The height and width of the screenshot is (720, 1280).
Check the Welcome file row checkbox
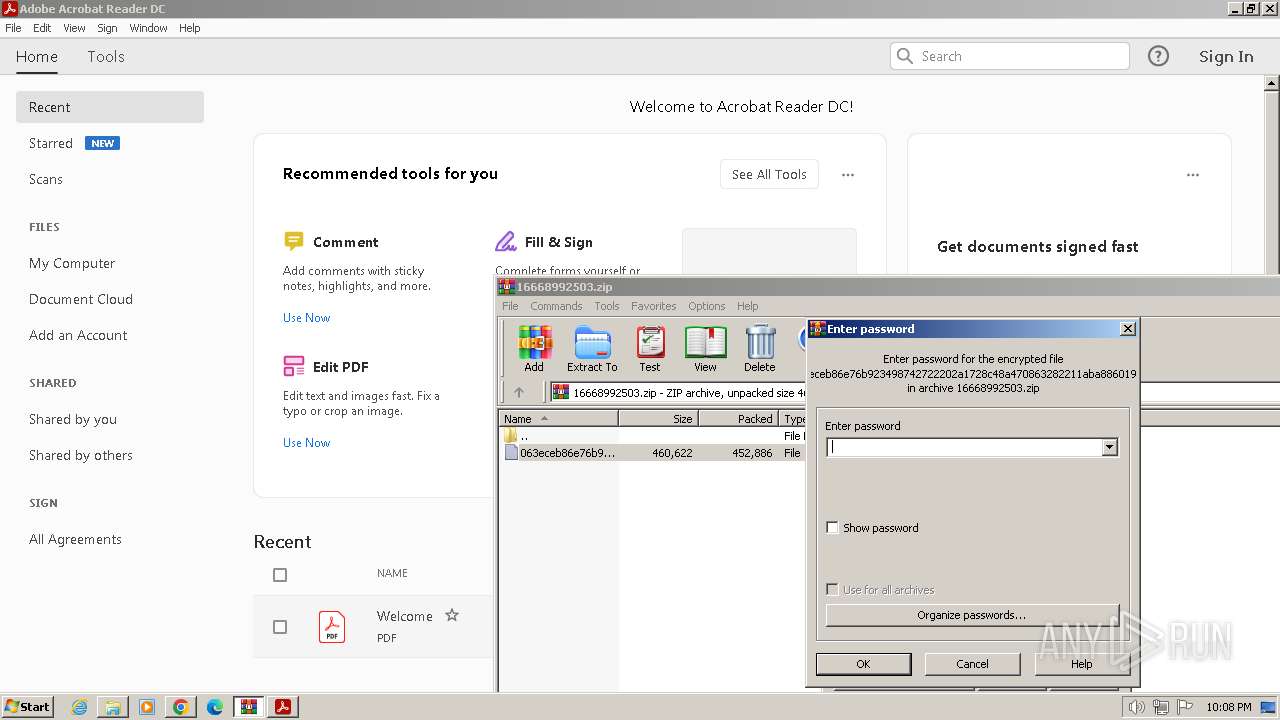click(x=280, y=627)
